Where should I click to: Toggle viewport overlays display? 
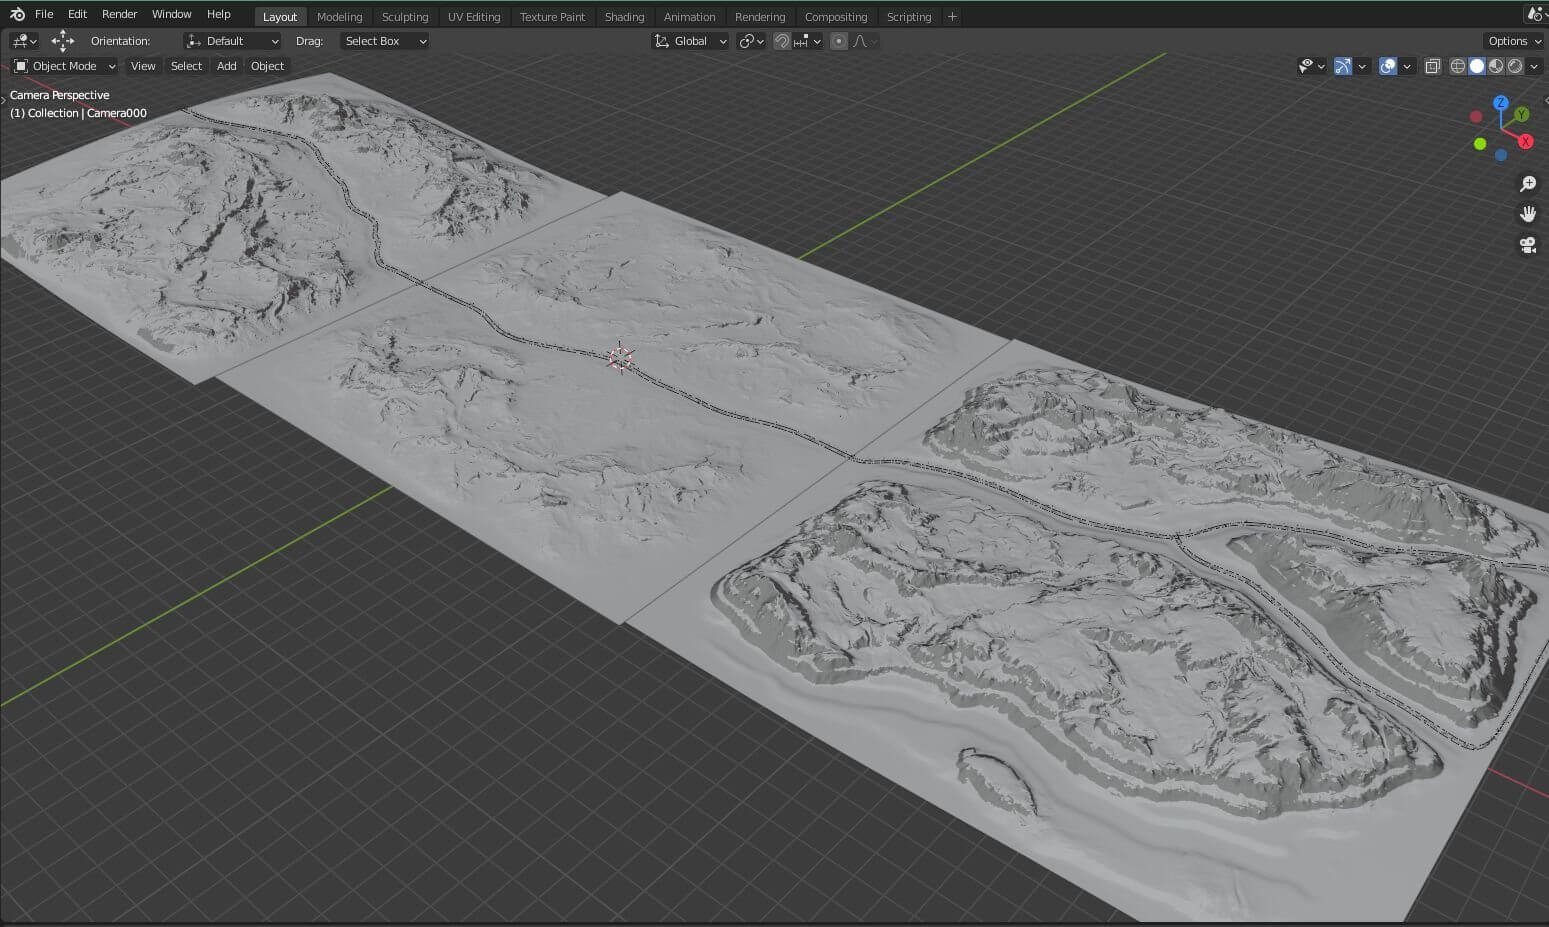(1388, 66)
